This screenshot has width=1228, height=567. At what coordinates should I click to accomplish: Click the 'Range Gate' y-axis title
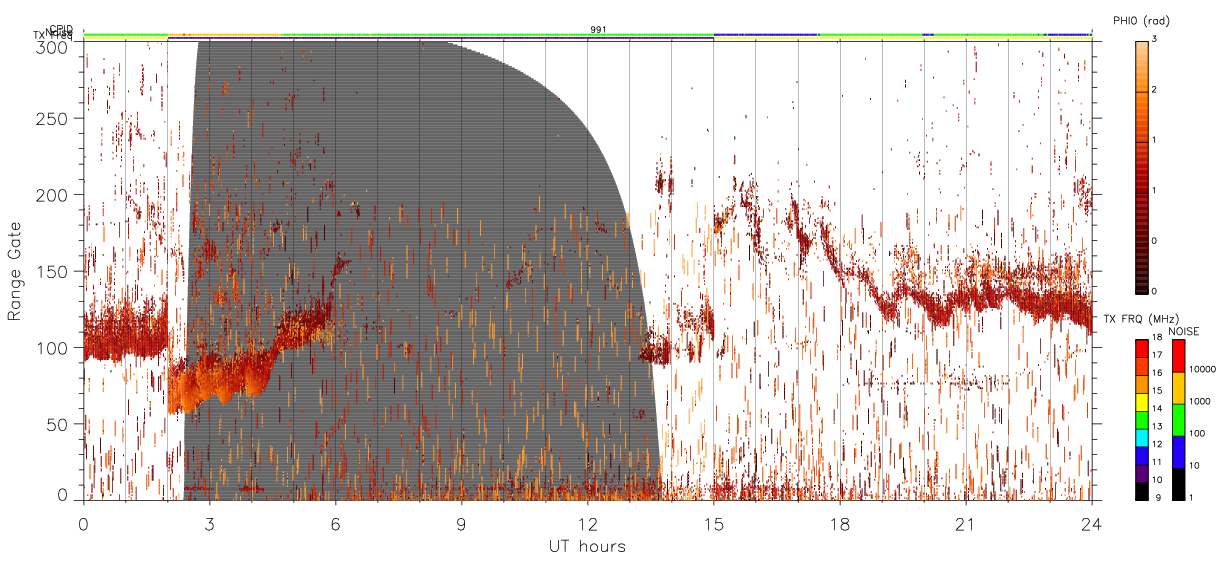(15, 270)
